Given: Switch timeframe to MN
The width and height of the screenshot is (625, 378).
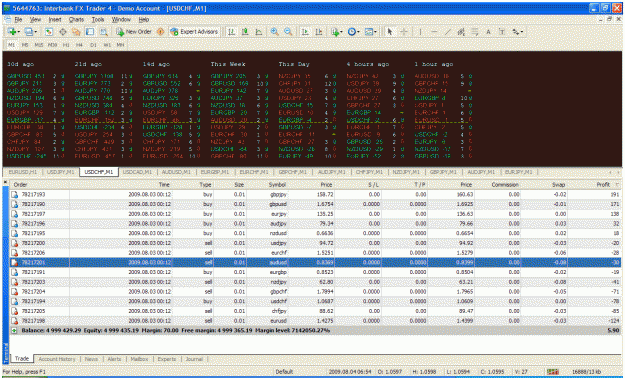Looking at the screenshot, I should coord(120,45).
